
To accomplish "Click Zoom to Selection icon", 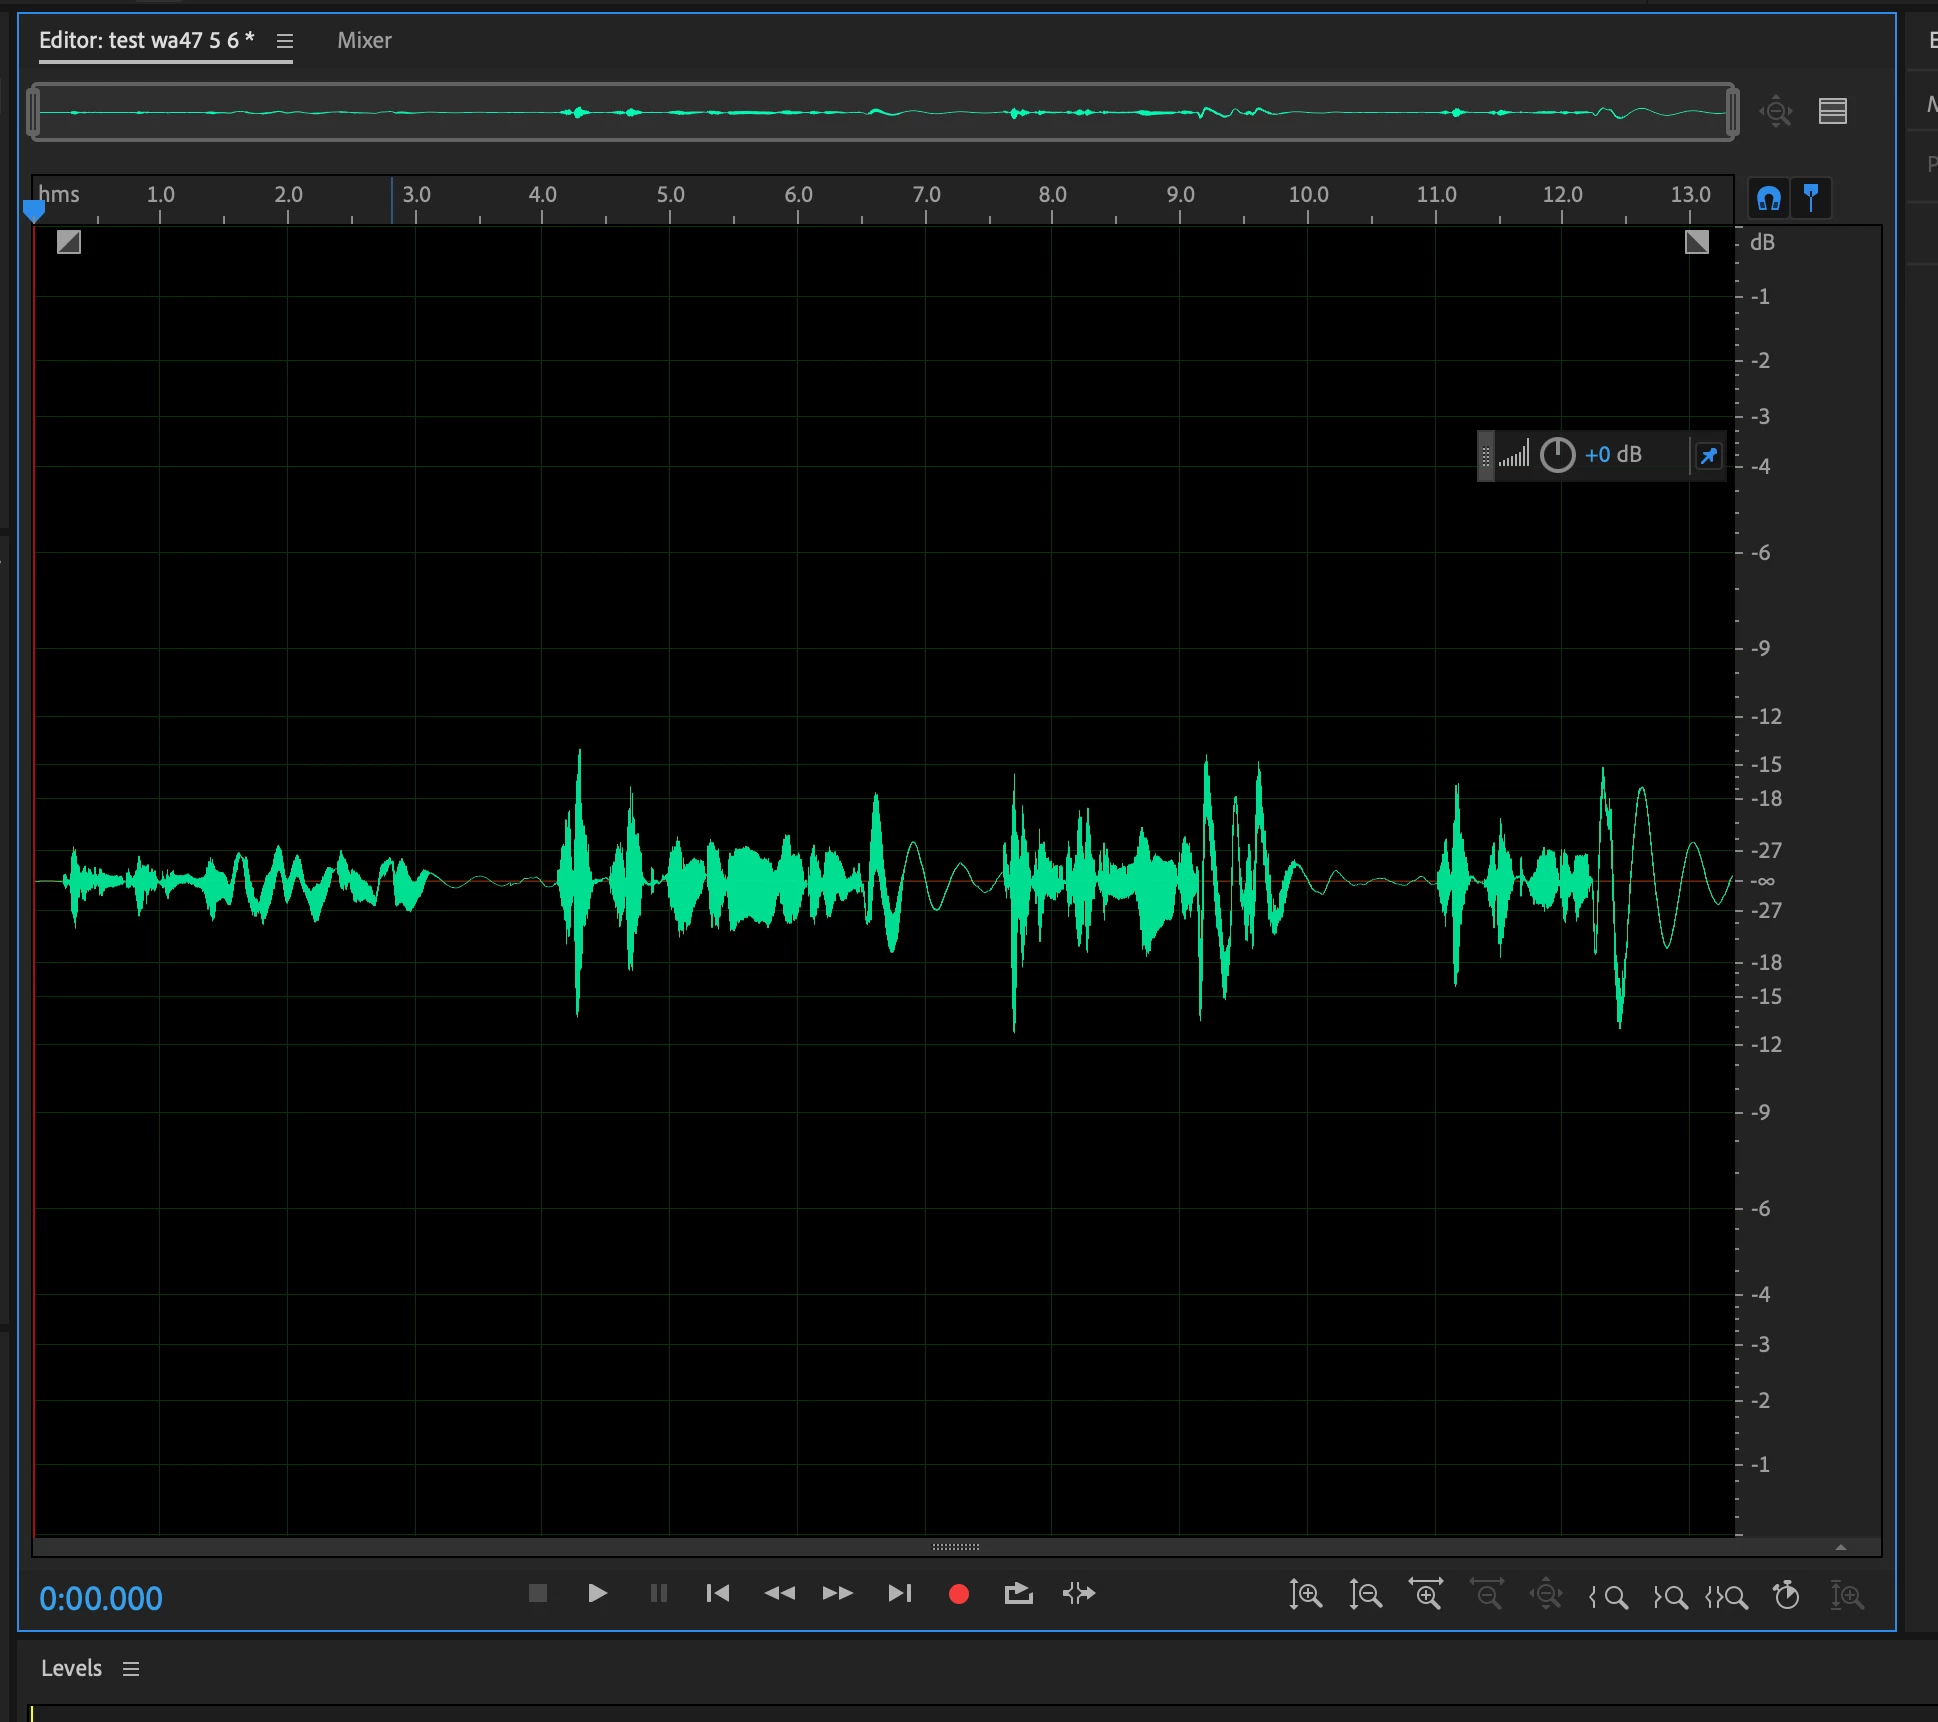I will pyautogui.click(x=1727, y=1596).
